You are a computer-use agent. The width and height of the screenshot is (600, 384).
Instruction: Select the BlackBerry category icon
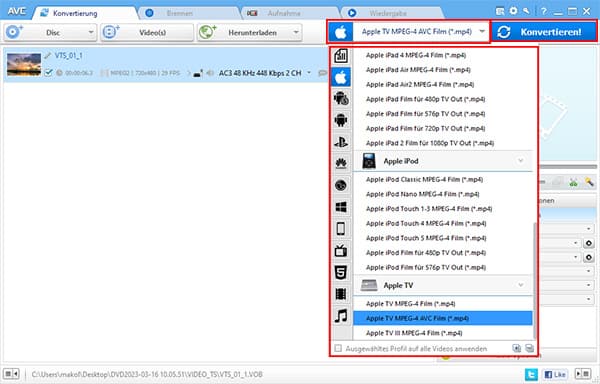pyautogui.click(x=341, y=185)
